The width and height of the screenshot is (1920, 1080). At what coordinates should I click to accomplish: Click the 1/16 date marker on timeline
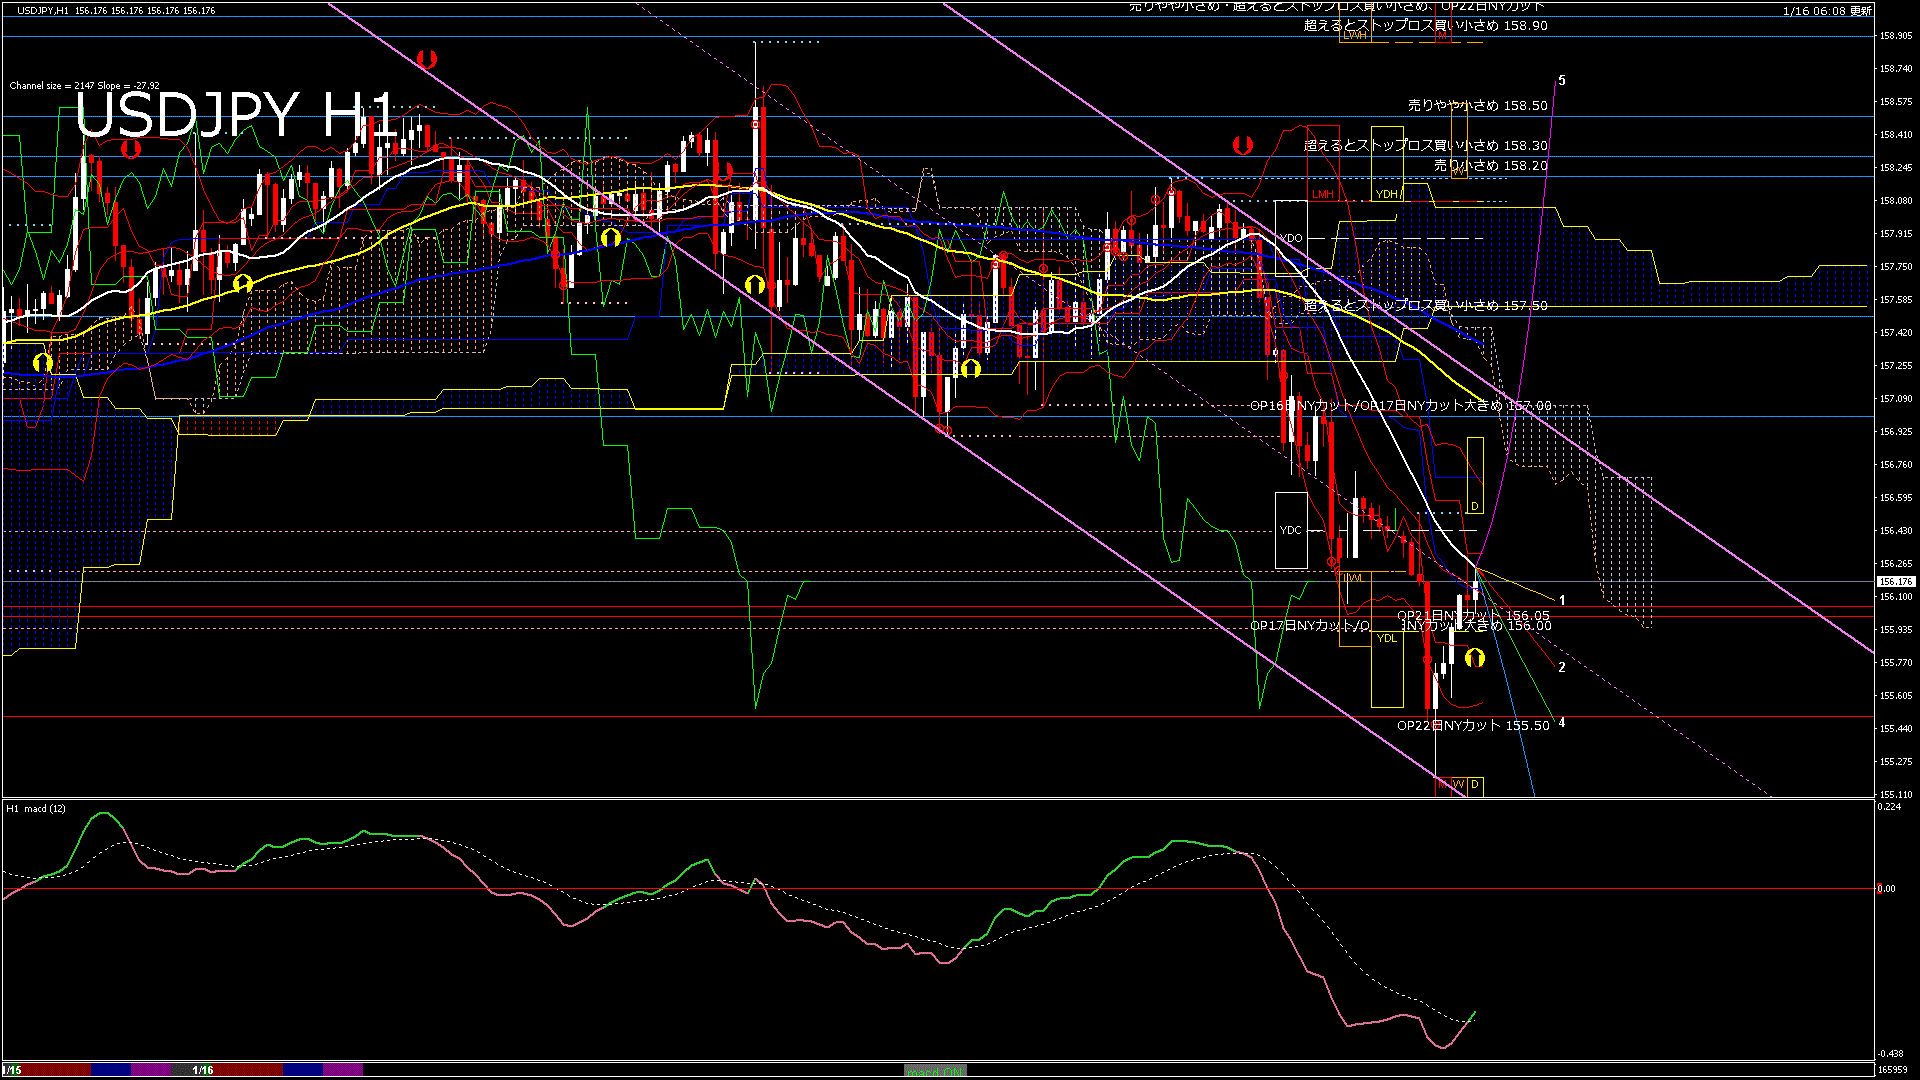(x=203, y=1070)
